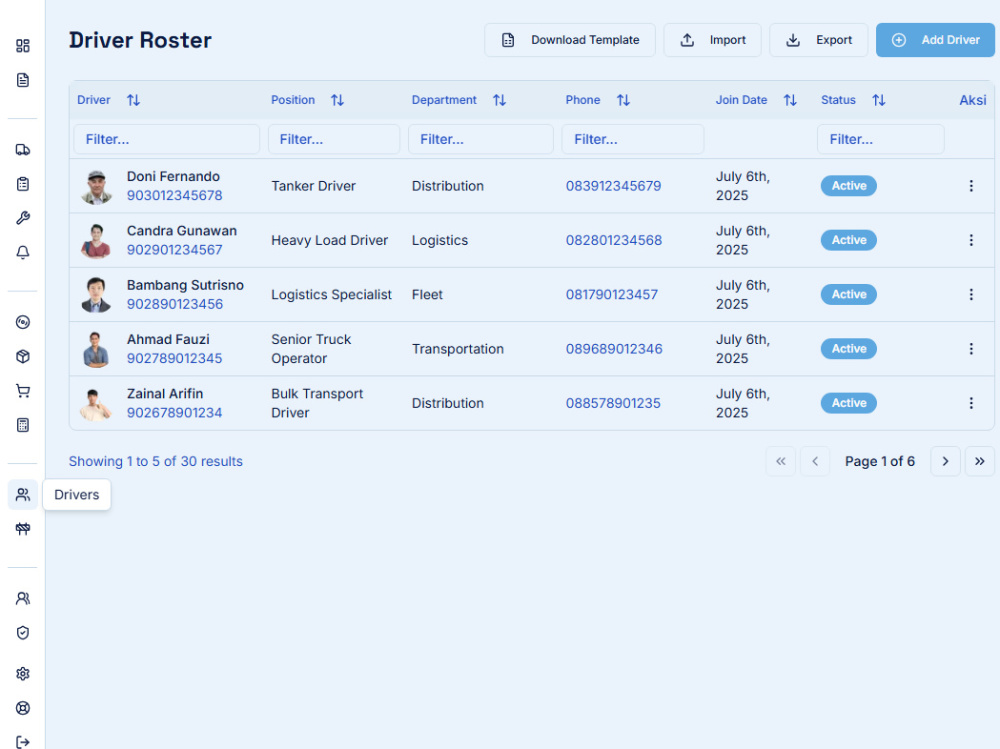Screen dimensions: 1000x749
Task: Open the user accounts icon in sidebar
Action: pos(22,598)
